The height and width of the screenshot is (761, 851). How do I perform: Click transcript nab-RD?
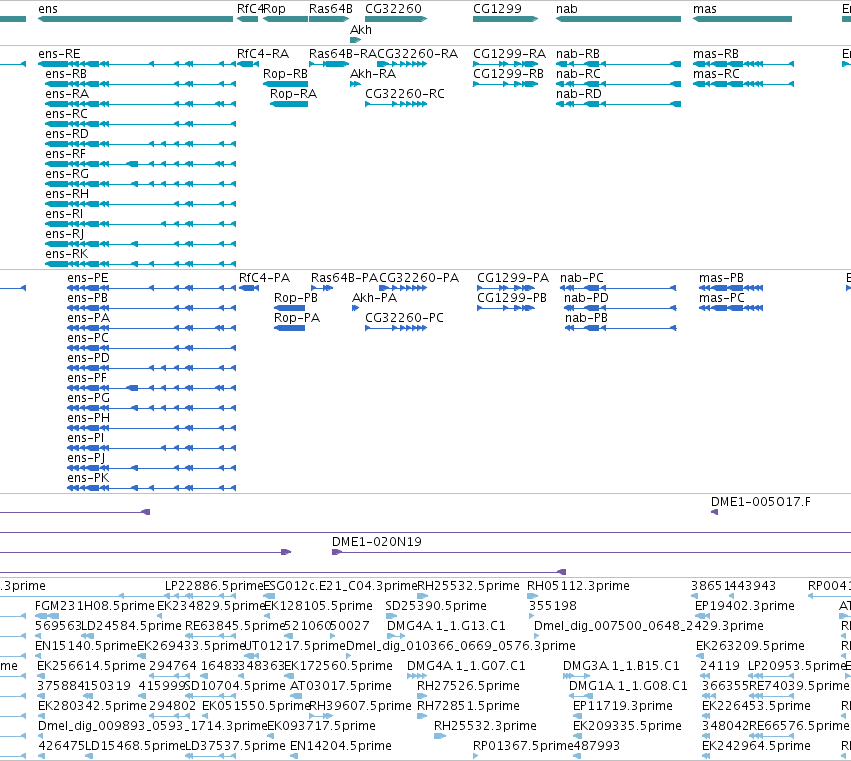(618, 104)
